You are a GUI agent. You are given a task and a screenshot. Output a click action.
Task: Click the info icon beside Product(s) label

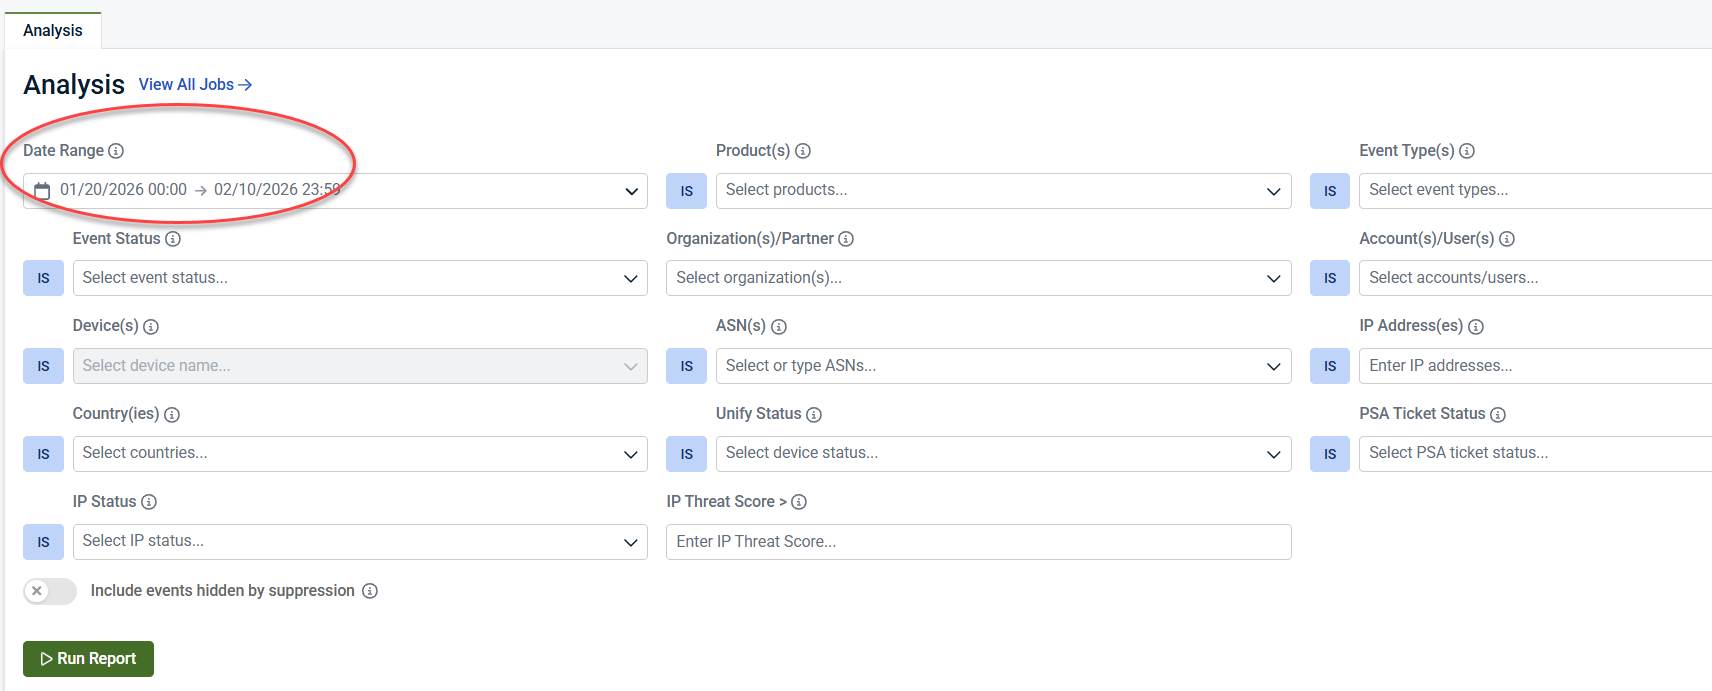point(803,151)
